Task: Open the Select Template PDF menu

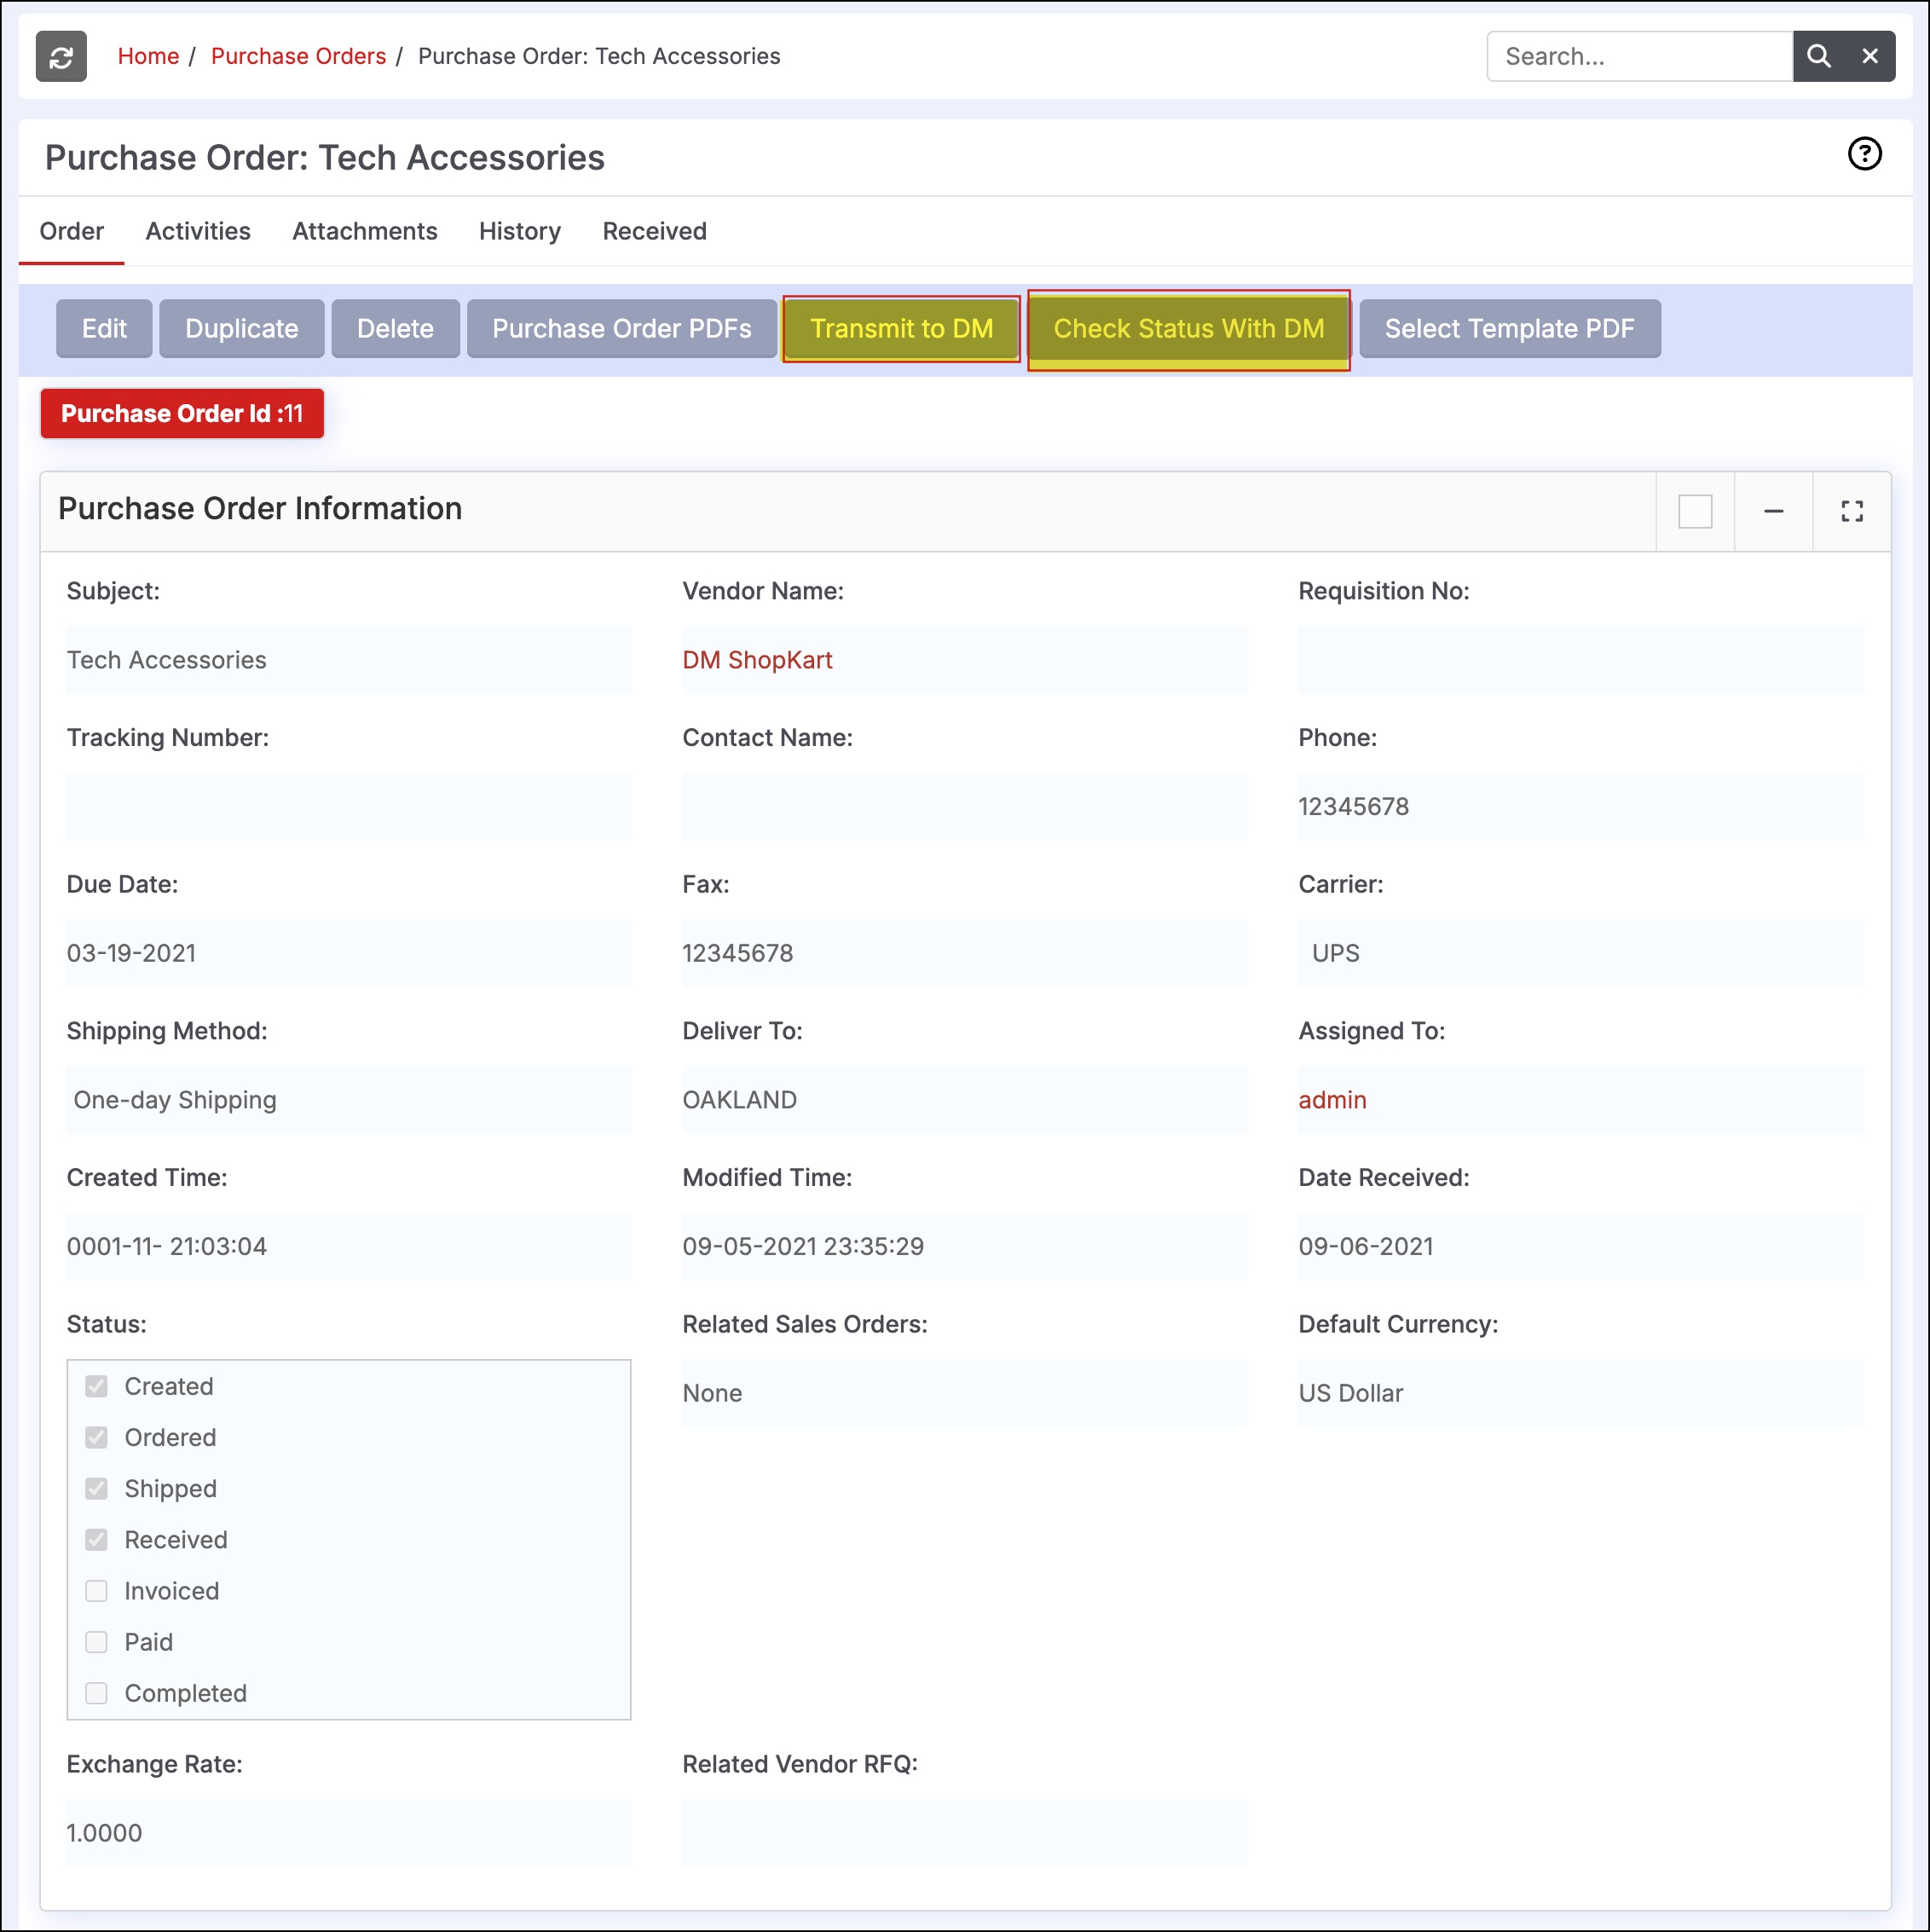Action: pos(1508,328)
